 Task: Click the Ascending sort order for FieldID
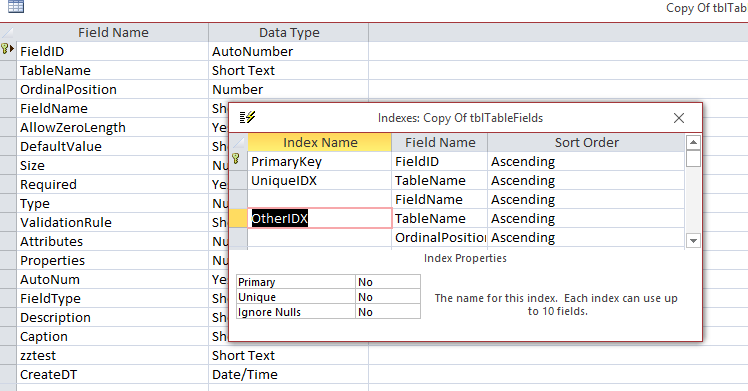coord(586,162)
